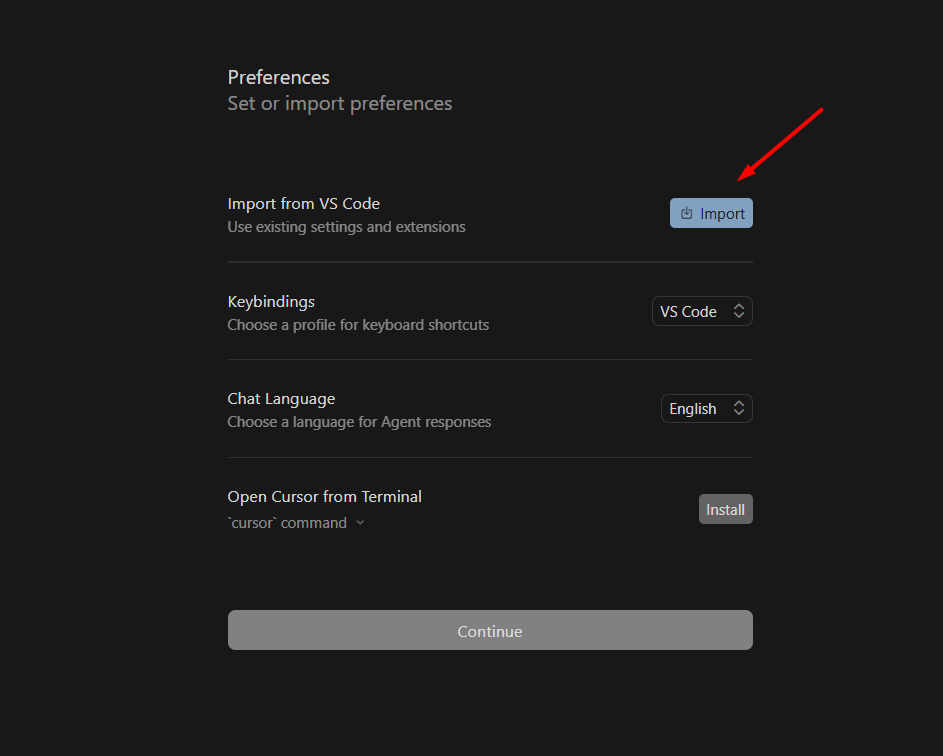Click the Use existing settings and extensions text

pos(346,227)
